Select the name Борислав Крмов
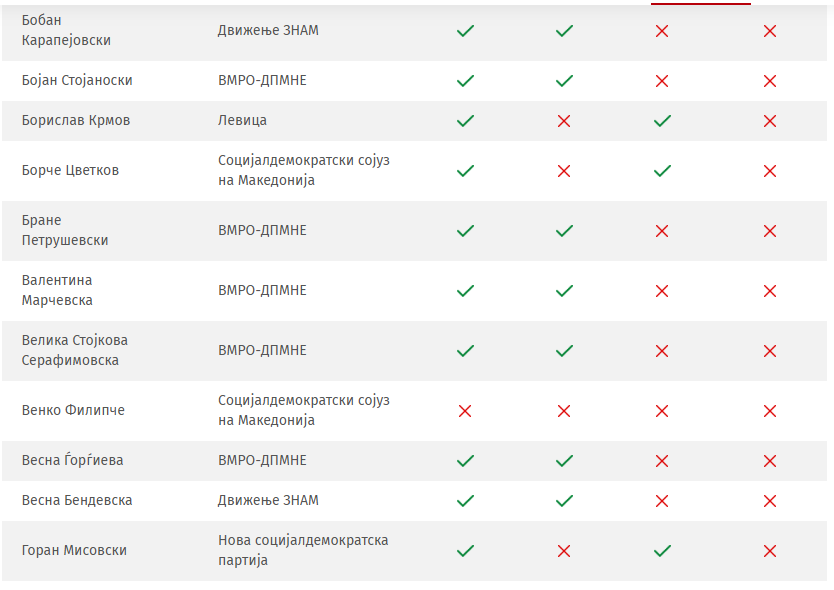 pyautogui.click(x=76, y=121)
